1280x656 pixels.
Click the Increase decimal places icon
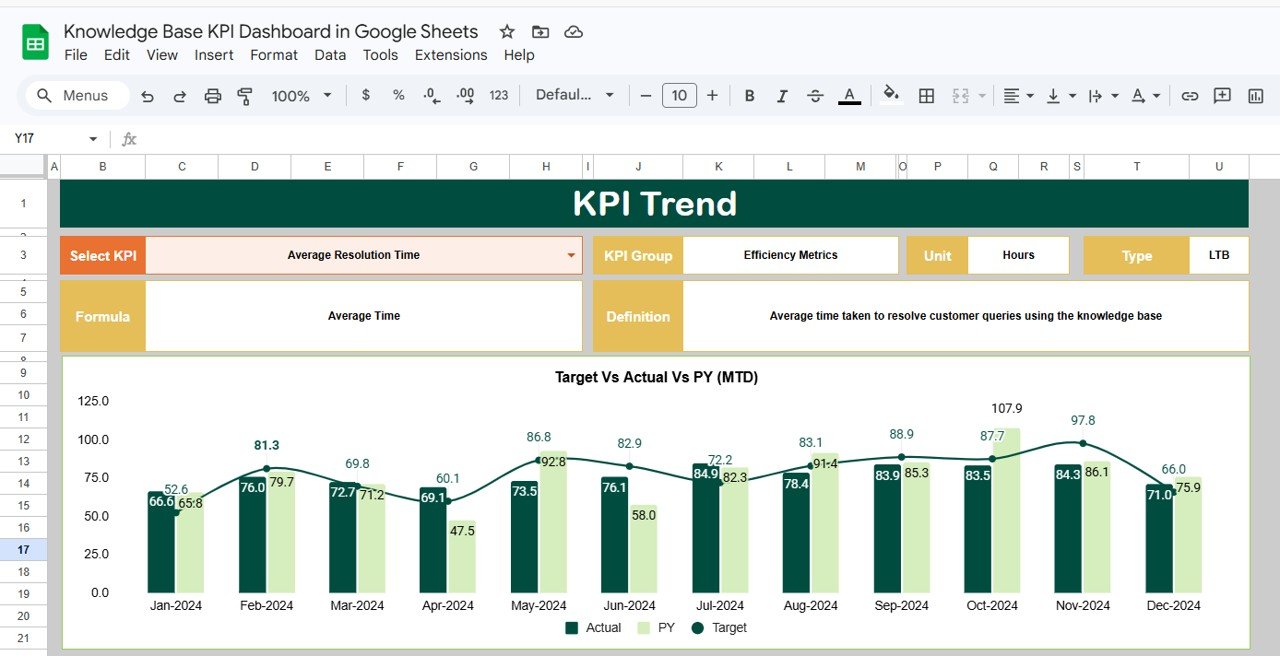462,95
